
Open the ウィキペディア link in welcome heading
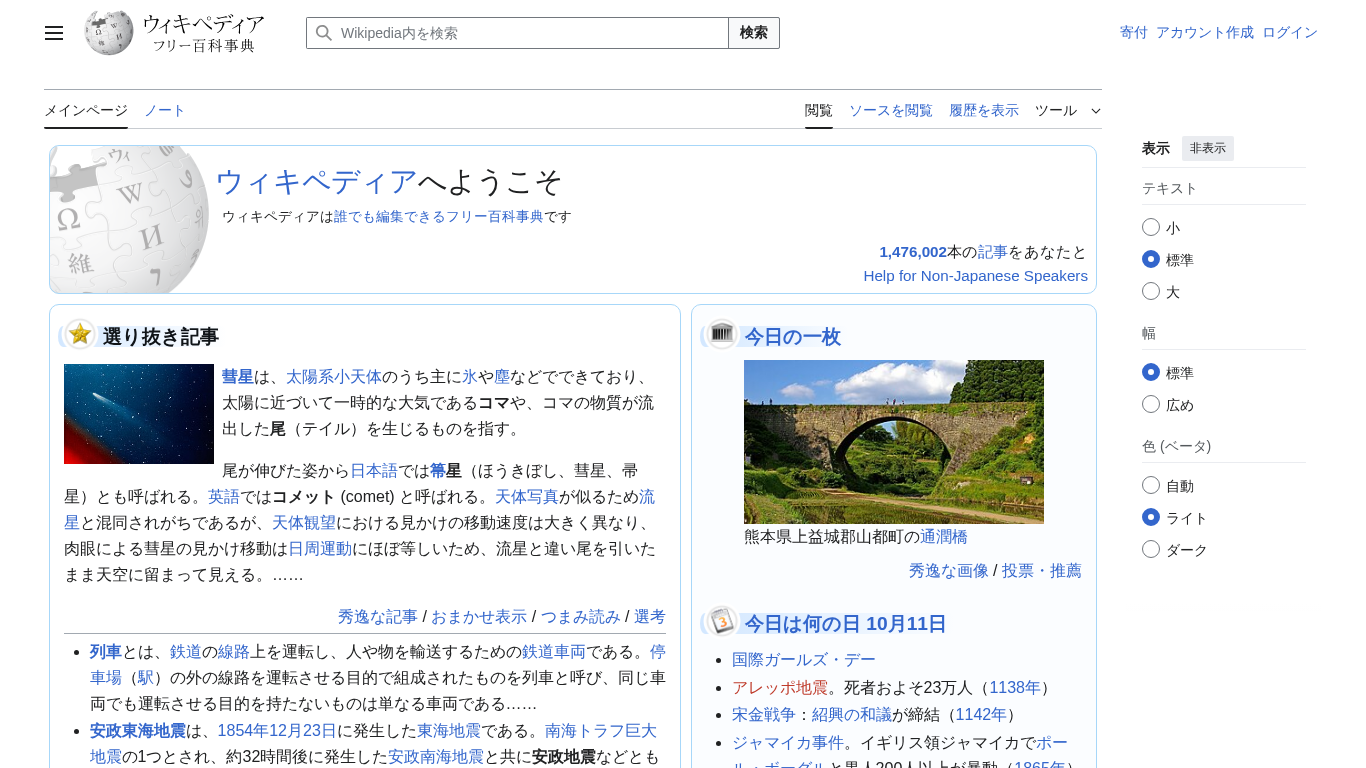coord(317,182)
